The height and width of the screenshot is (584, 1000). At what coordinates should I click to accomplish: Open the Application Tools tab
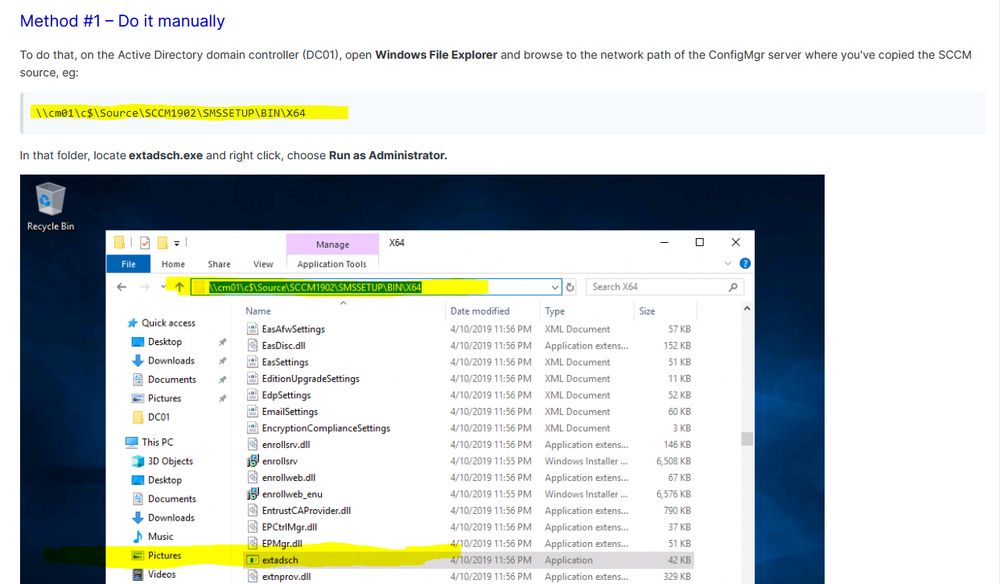coord(332,264)
